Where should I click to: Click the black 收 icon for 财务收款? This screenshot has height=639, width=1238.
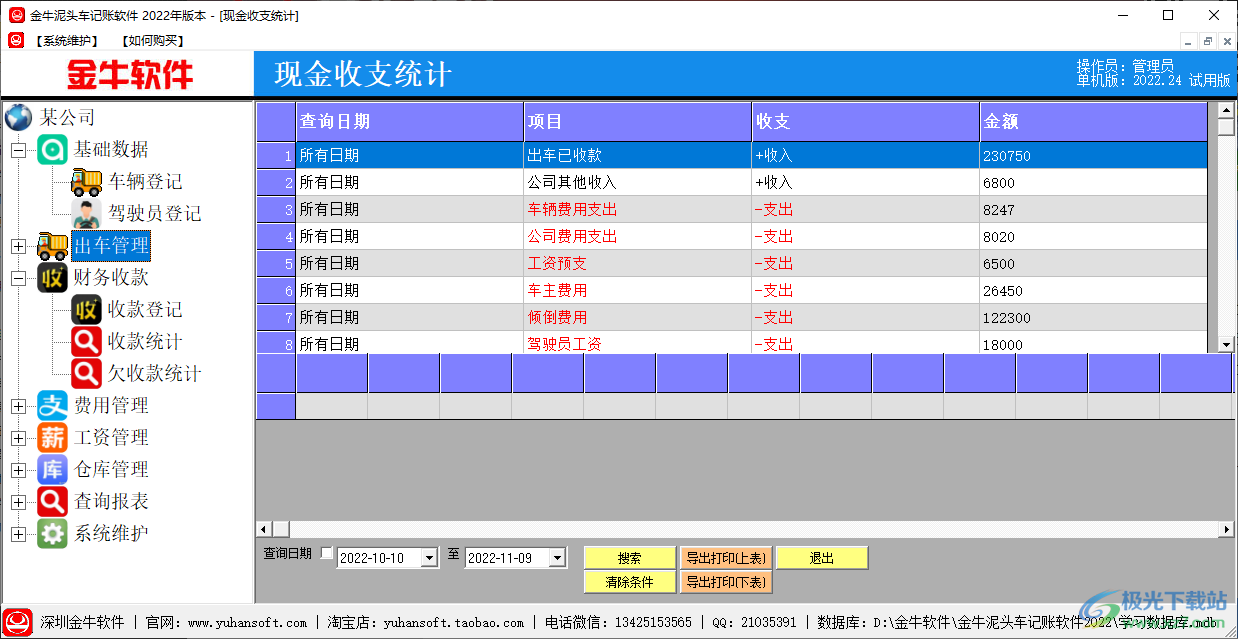(x=52, y=278)
